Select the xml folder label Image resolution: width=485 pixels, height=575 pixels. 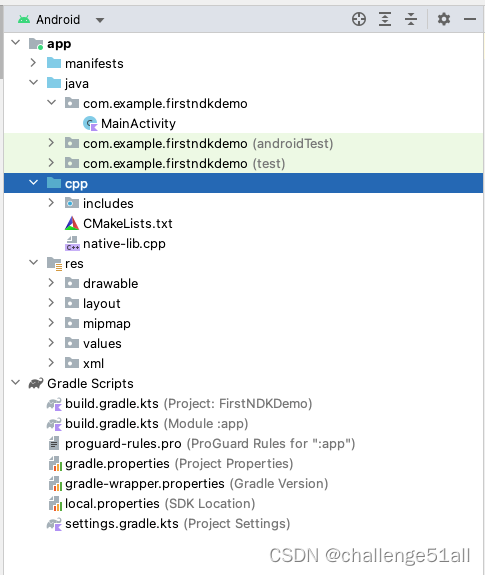pyautogui.click(x=93, y=363)
